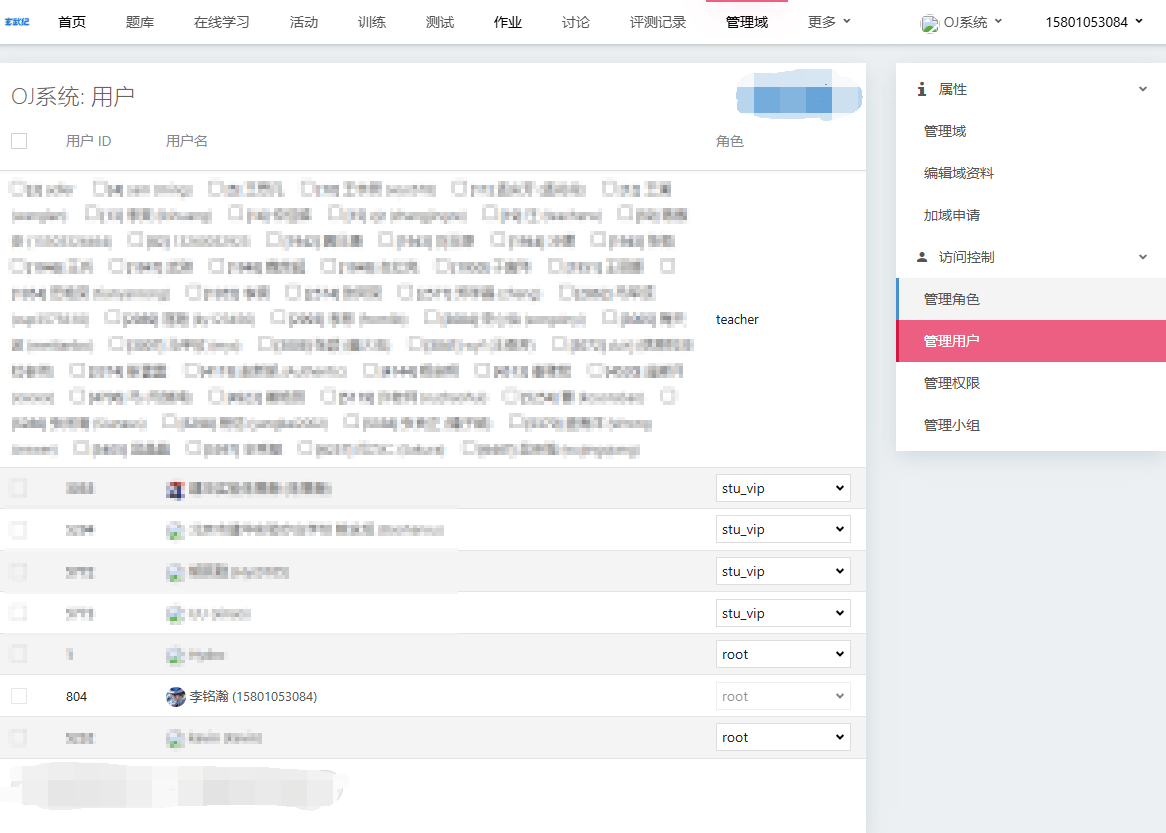This screenshot has width=1166, height=833.
Task: Click the person icon beside 访问控制
Action: click(922, 257)
